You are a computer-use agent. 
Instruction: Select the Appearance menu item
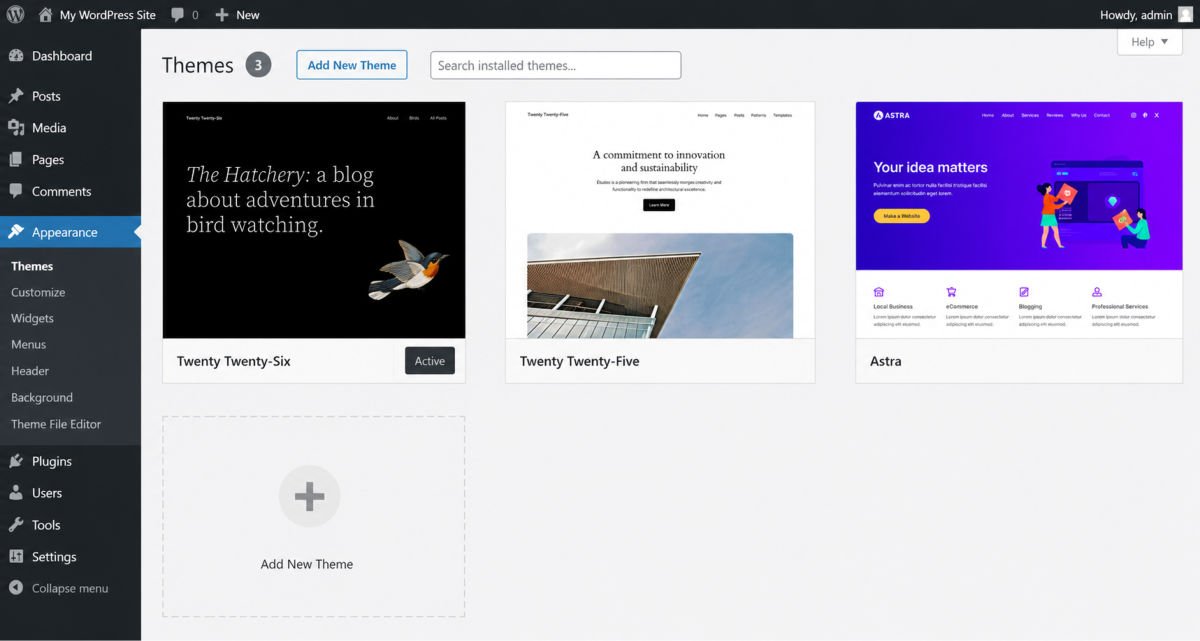pos(70,232)
